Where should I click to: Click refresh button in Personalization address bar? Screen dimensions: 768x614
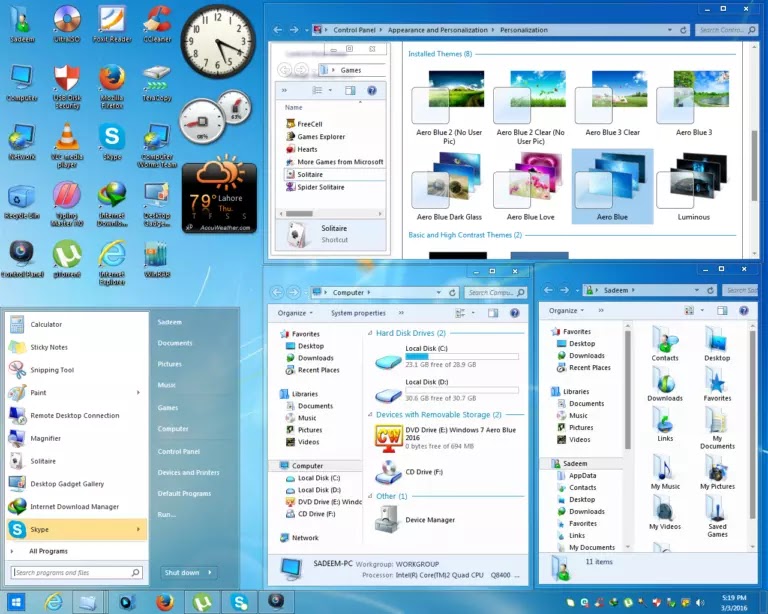pos(683,30)
